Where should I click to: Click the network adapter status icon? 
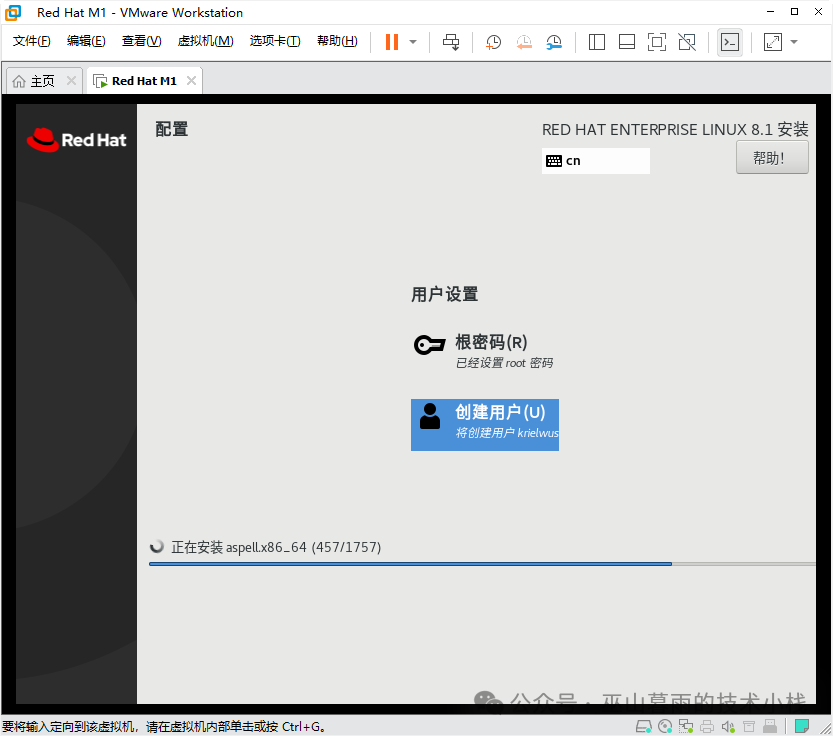[685, 725]
